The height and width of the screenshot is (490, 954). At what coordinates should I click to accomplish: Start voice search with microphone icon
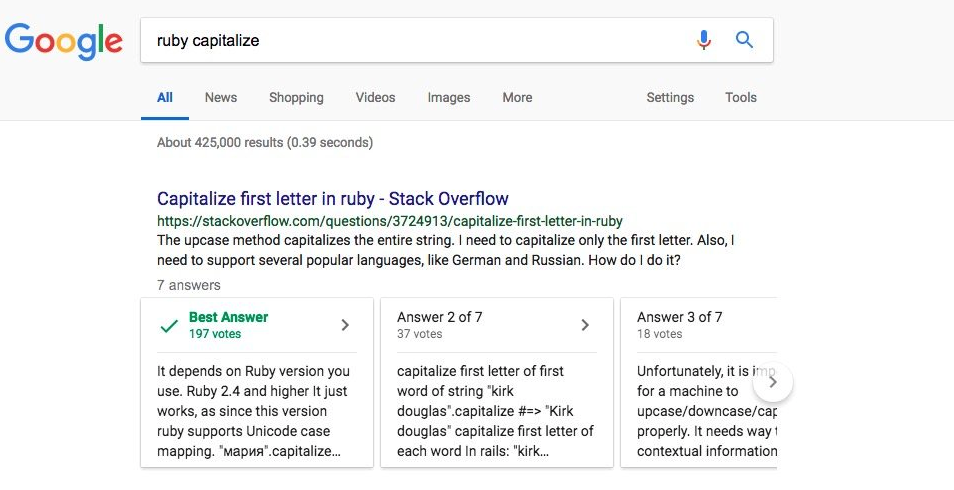coord(703,40)
